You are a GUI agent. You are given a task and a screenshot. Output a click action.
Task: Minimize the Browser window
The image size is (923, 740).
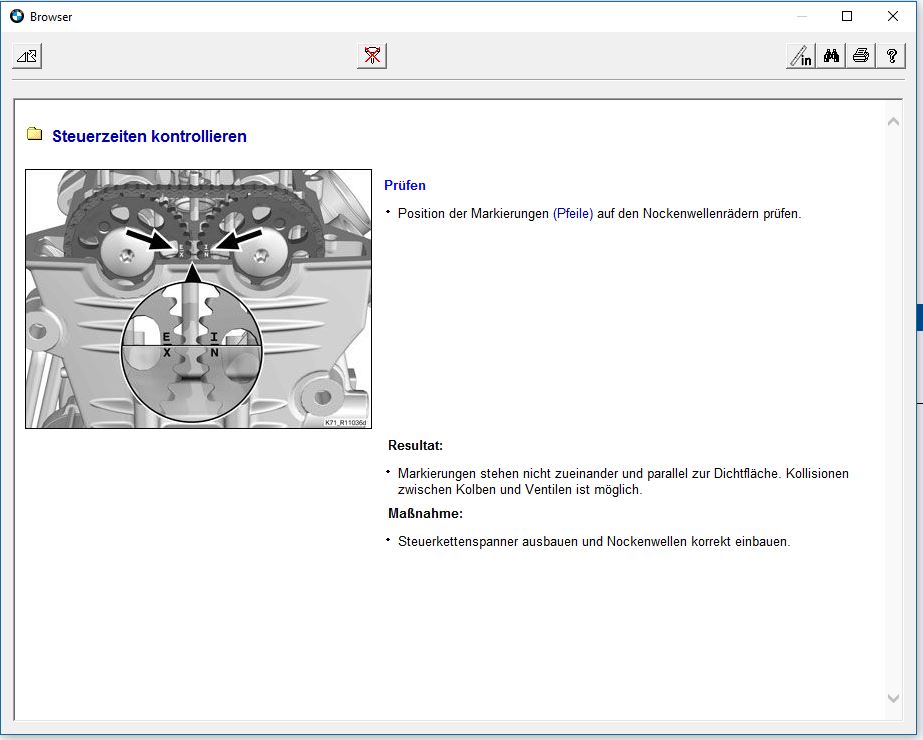(801, 16)
